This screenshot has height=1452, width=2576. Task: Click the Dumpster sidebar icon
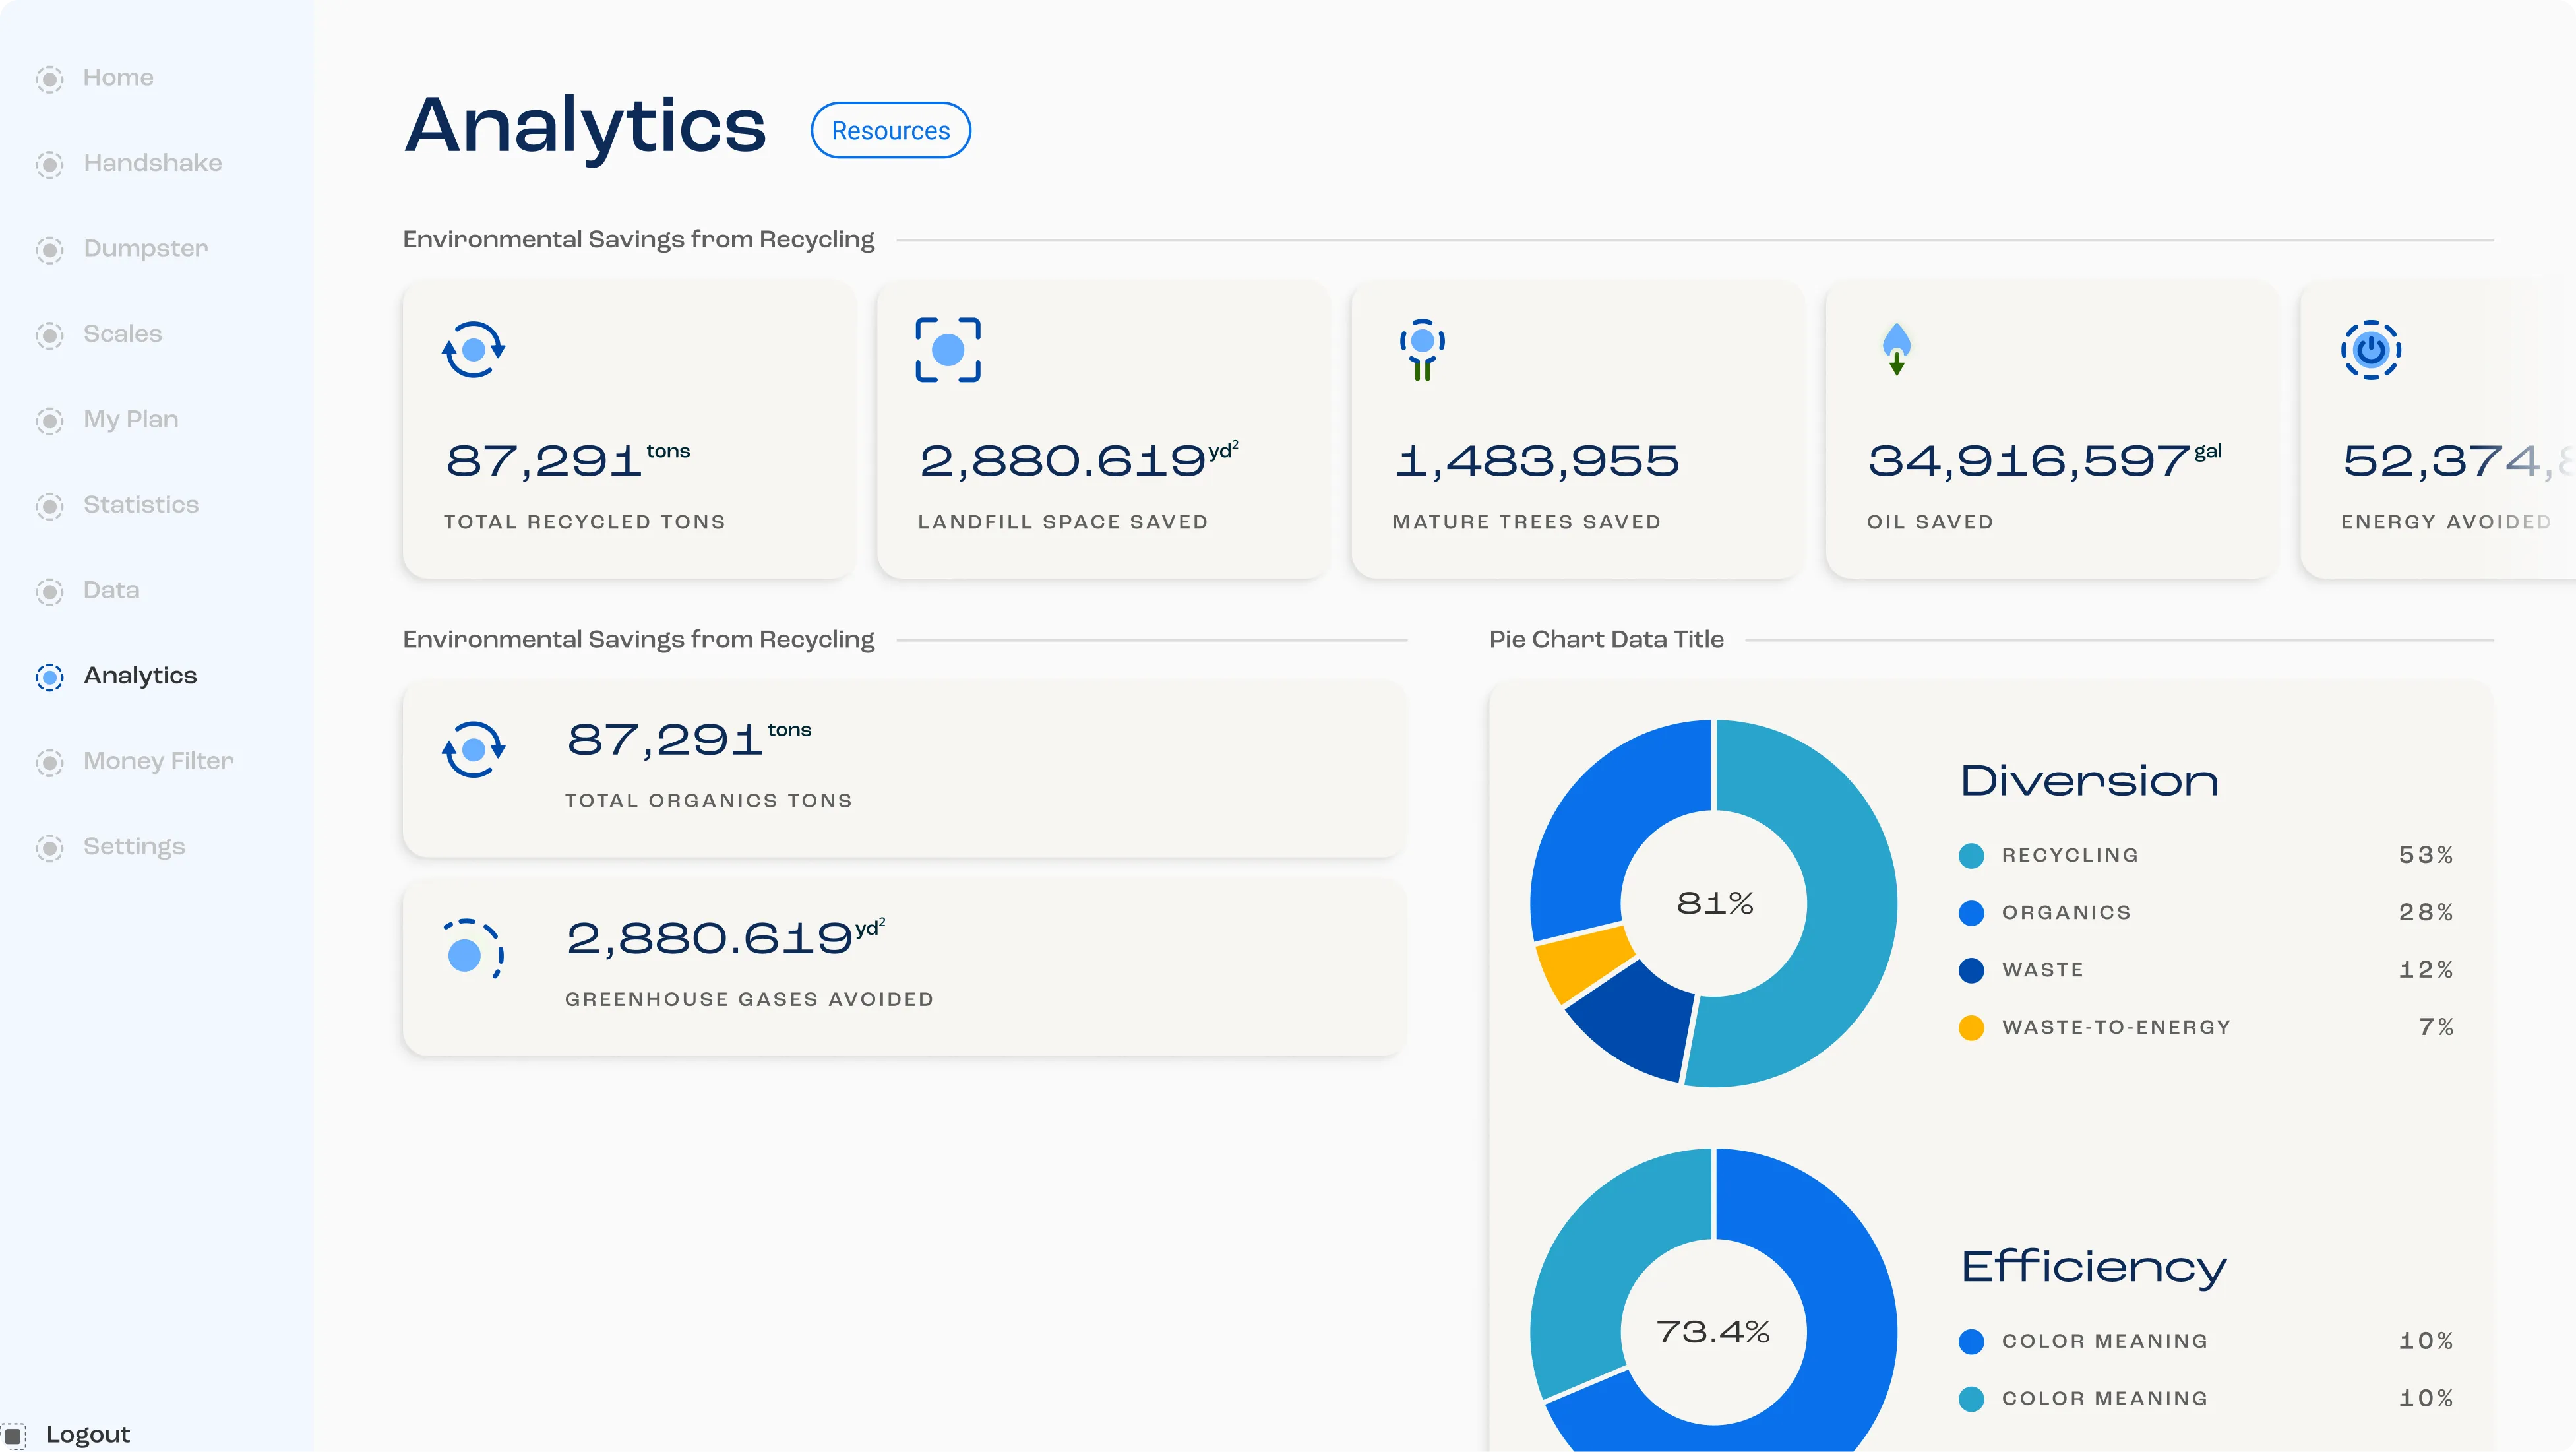(x=49, y=250)
